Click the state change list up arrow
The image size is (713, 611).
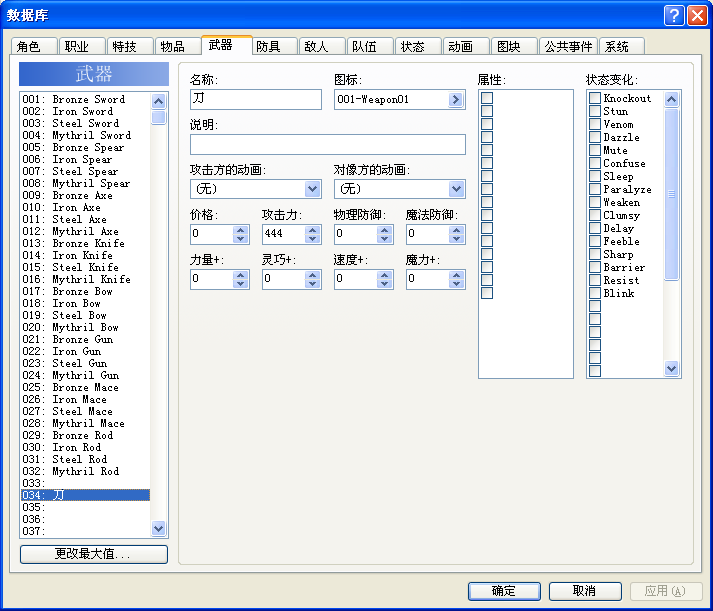(x=672, y=99)
